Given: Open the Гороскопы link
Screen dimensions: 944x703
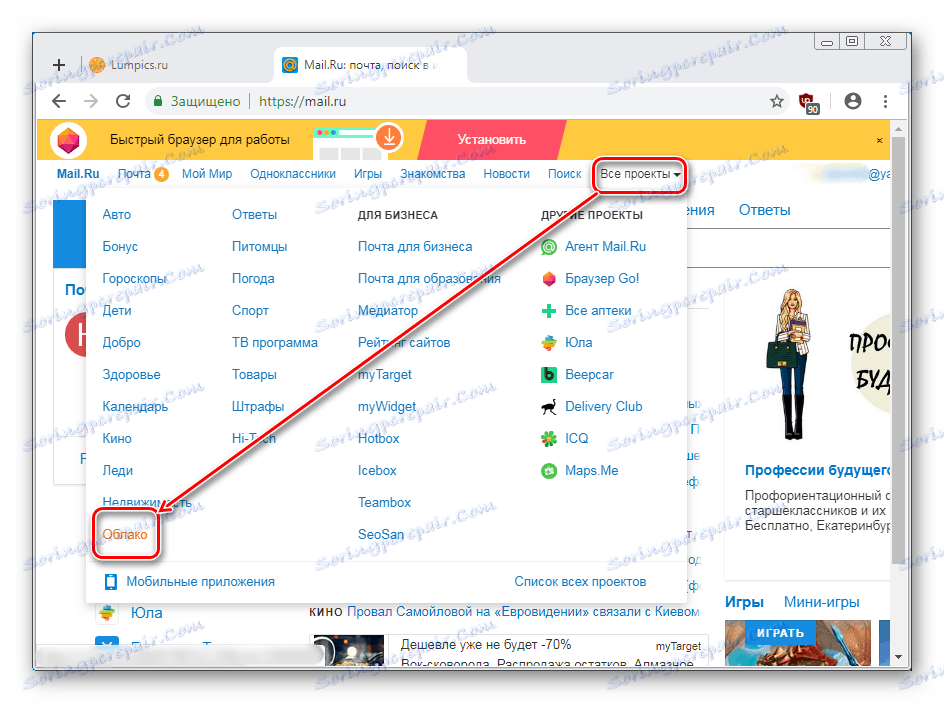Looking at the screenshot, I should (x=134, y=279).
